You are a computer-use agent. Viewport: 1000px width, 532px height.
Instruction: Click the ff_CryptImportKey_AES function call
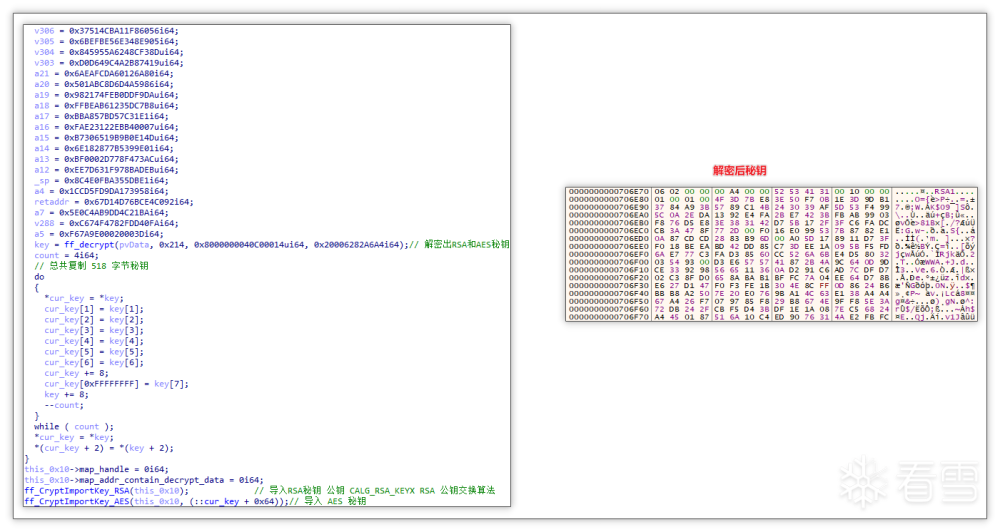(x=156, y=501)
